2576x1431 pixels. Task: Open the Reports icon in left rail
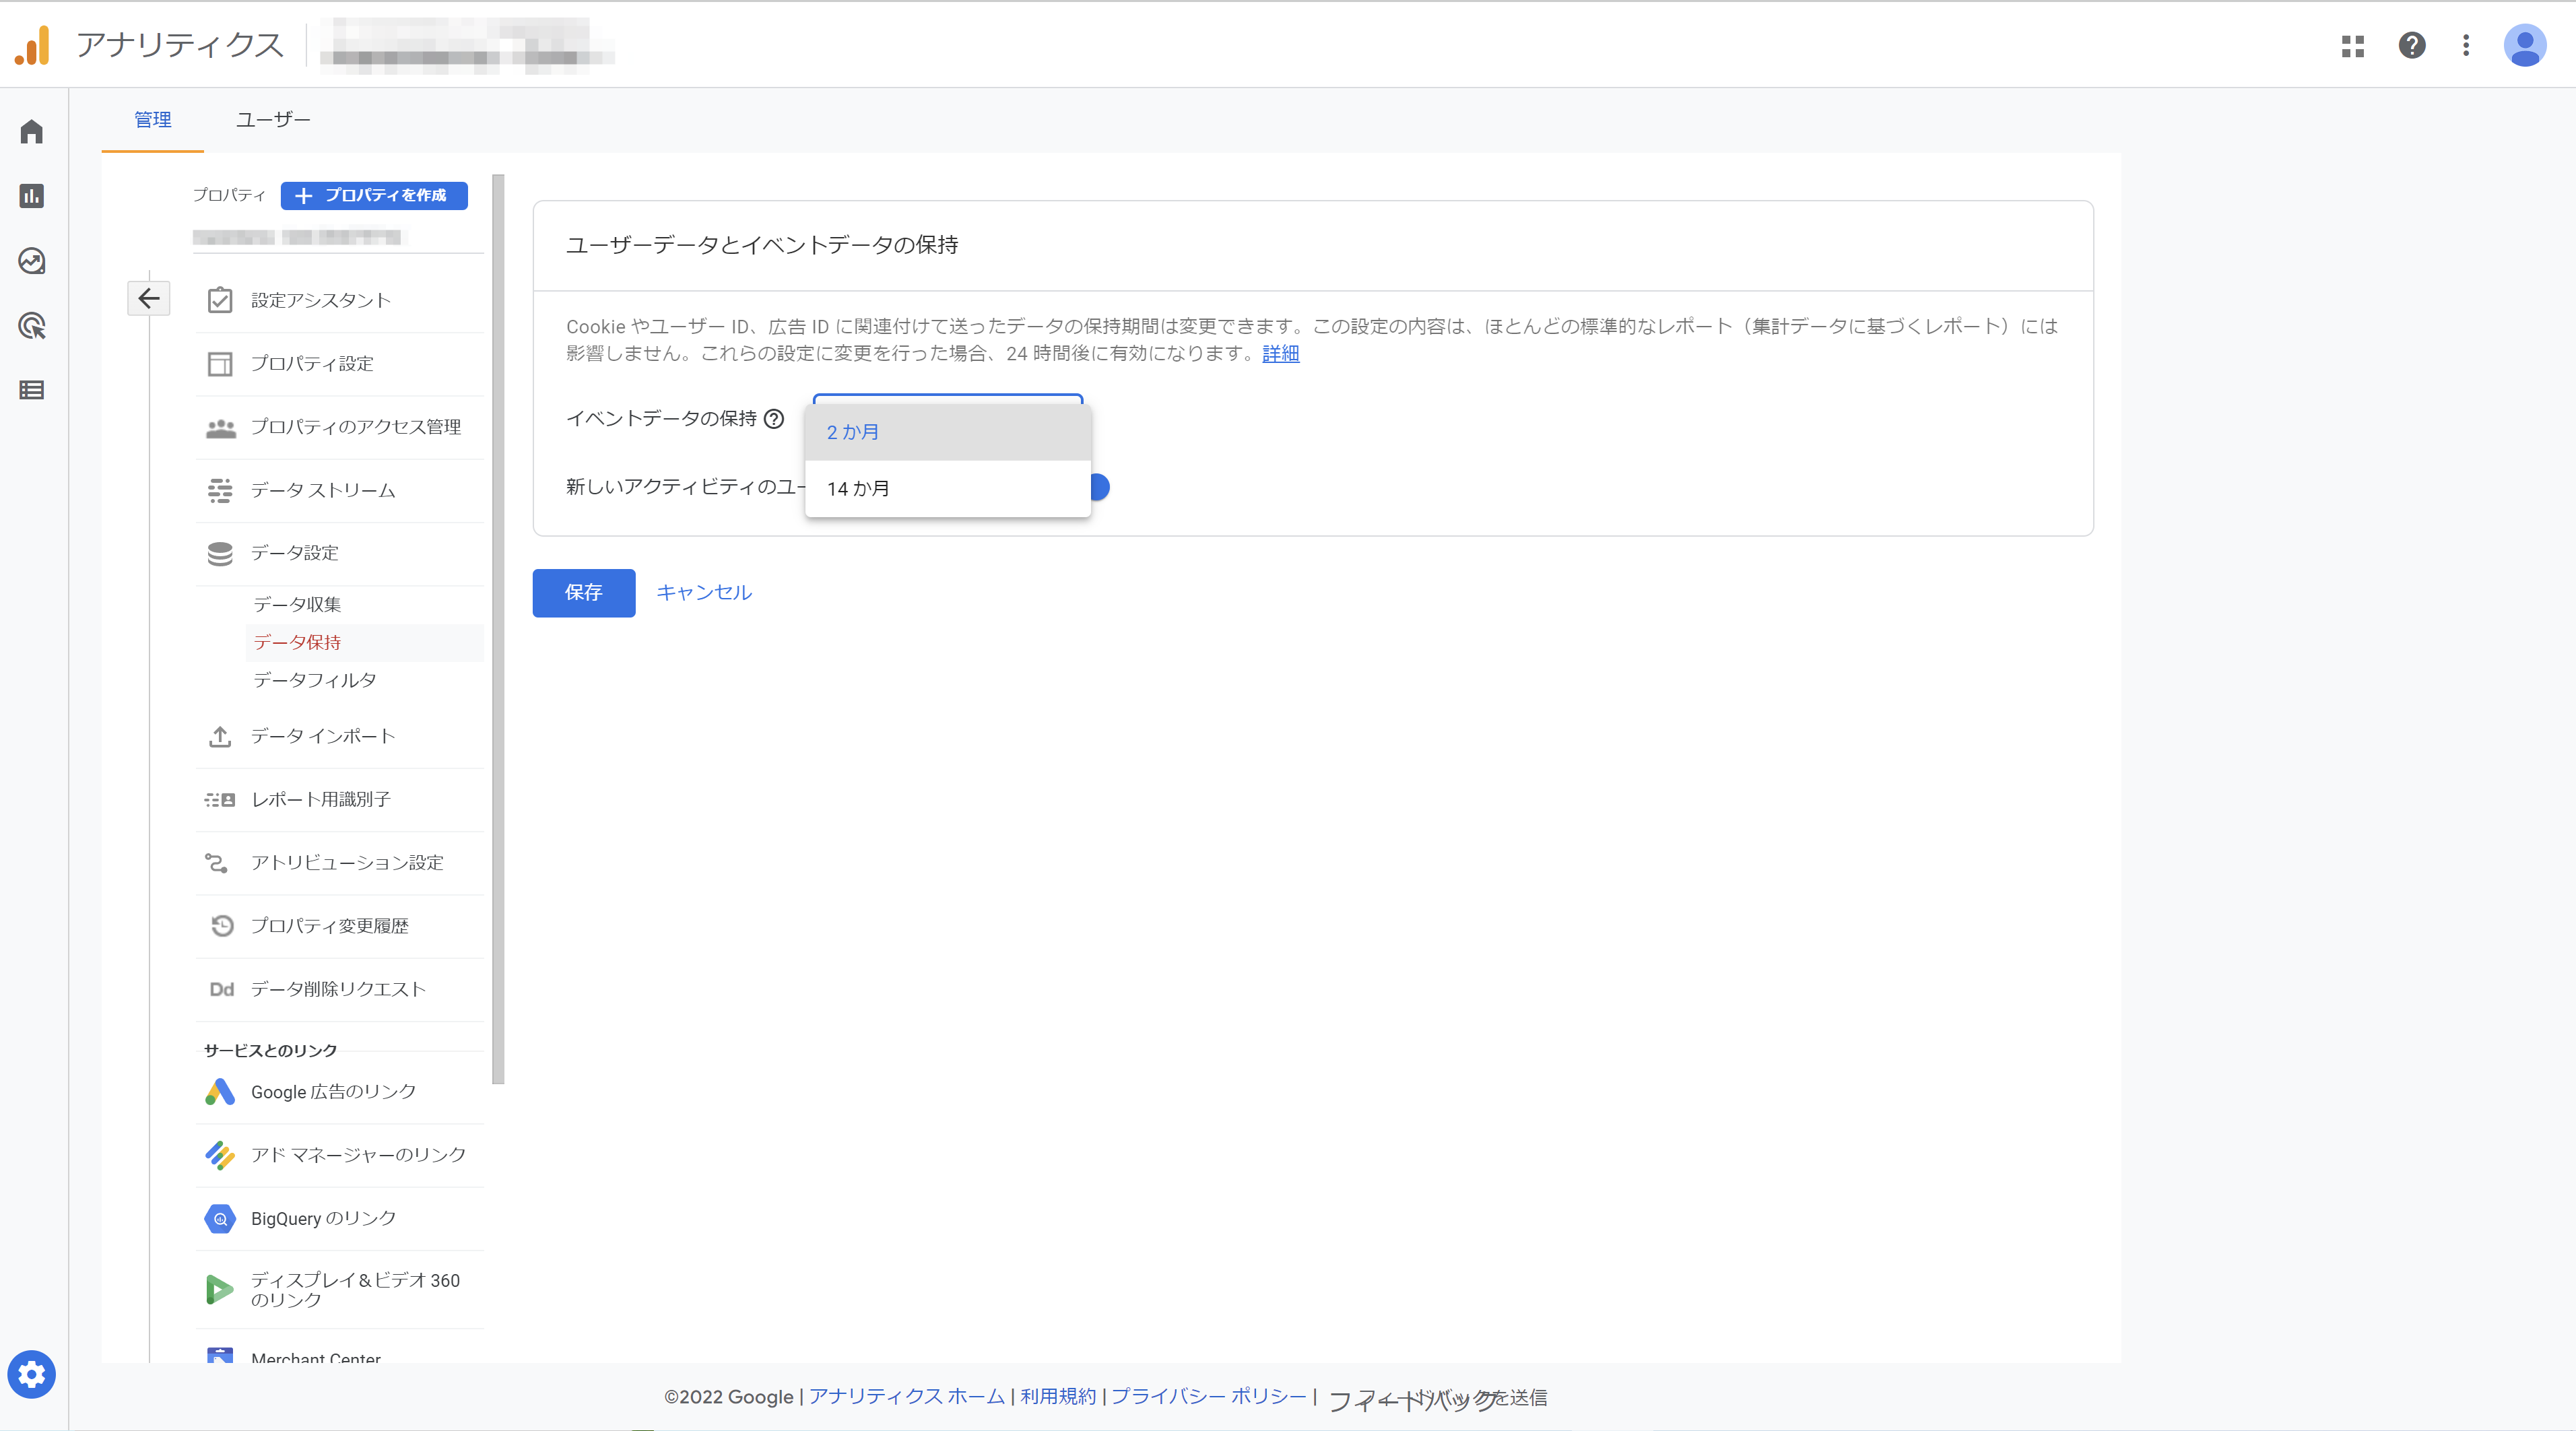tap(31, 196)
